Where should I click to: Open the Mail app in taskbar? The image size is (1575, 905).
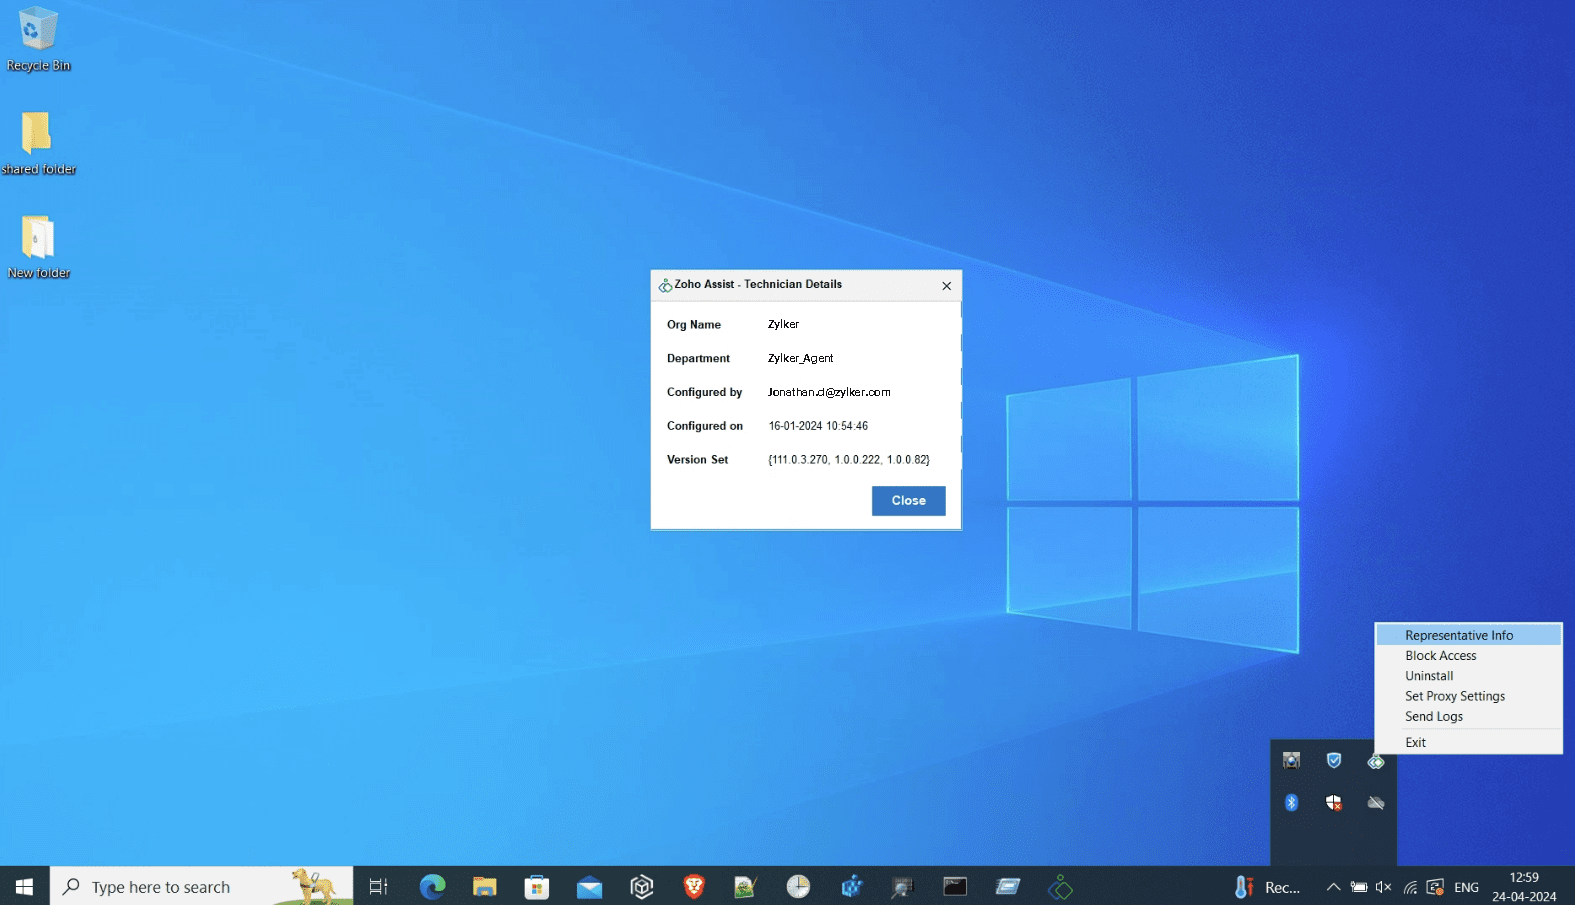pos(589,887)
